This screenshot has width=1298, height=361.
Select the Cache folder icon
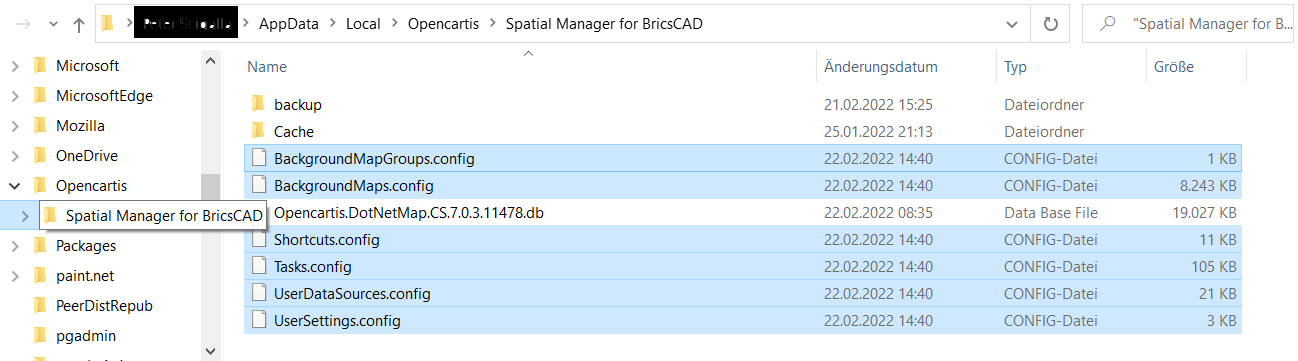(x=258, y=131)
